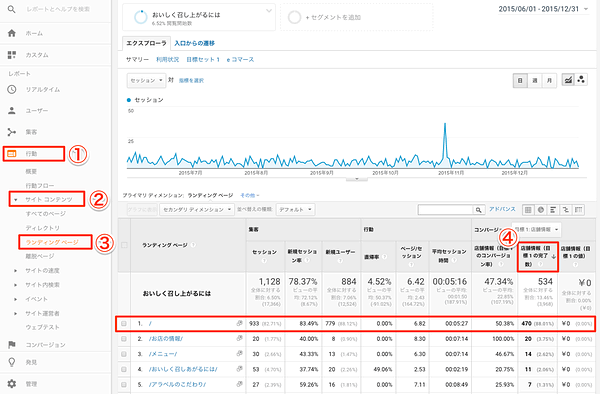Open the /お店の情報/ landing page link
This screenshot has height=394, width=600.
tap(166, 339)
